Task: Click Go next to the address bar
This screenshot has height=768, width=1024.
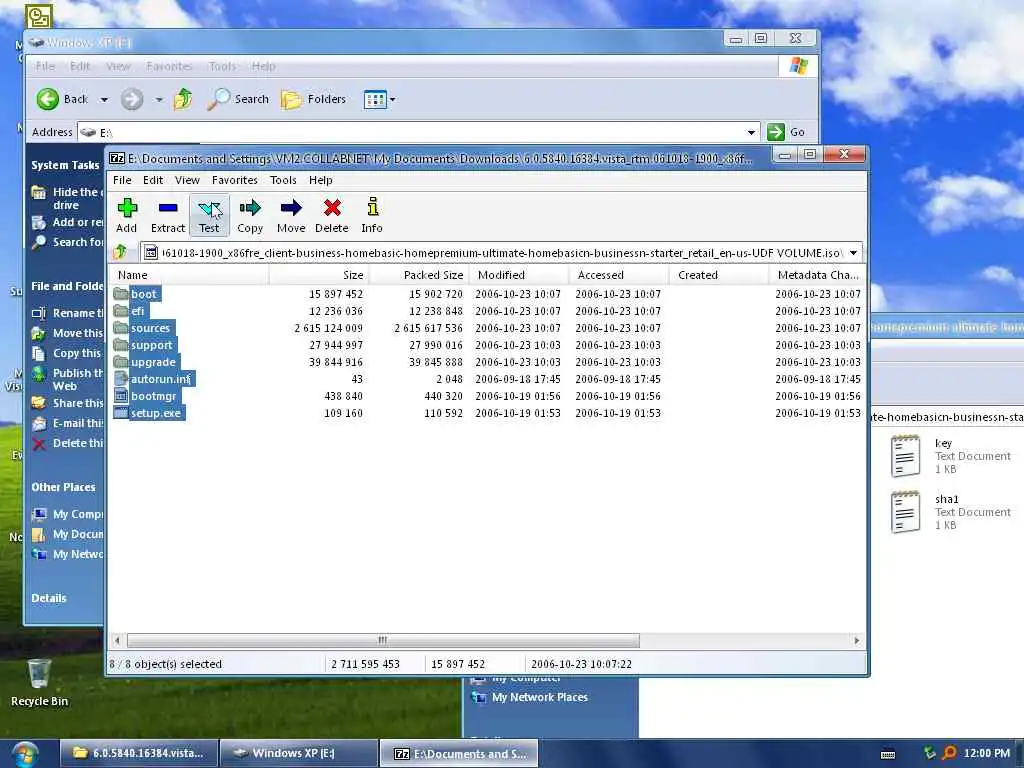Action: 786,132
